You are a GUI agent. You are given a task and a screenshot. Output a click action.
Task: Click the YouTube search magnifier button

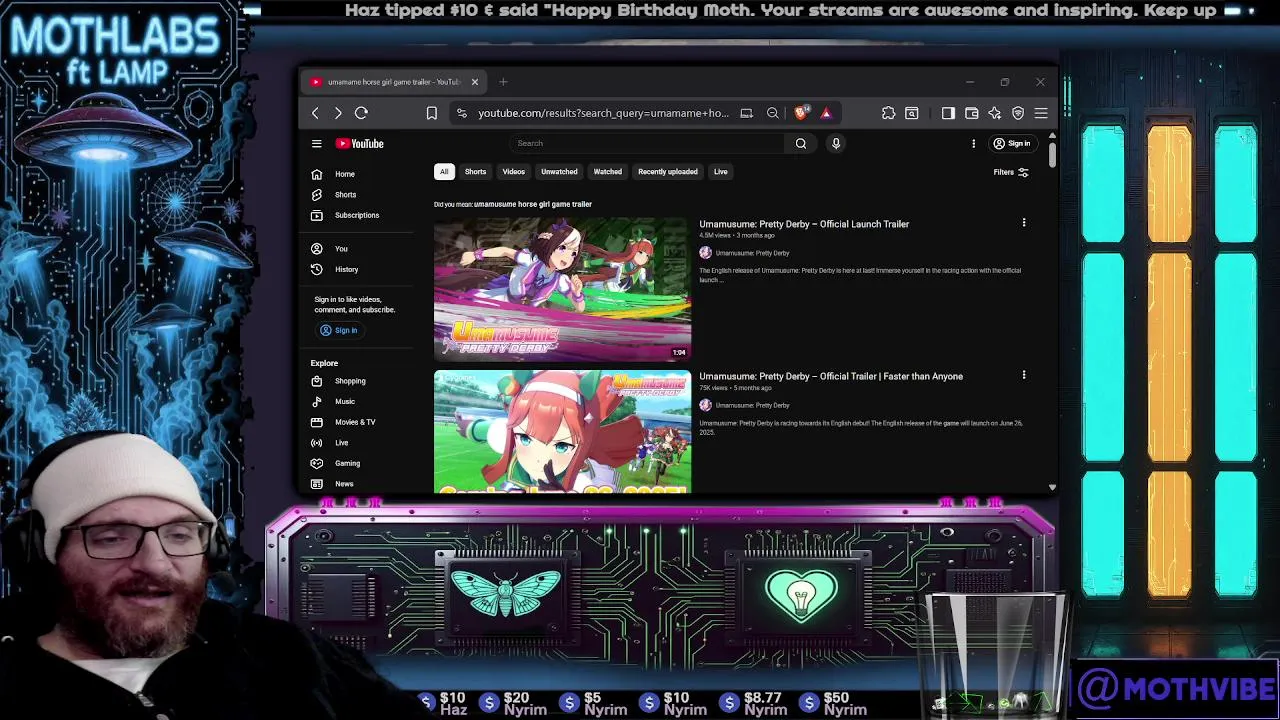[x=801, y=144]
